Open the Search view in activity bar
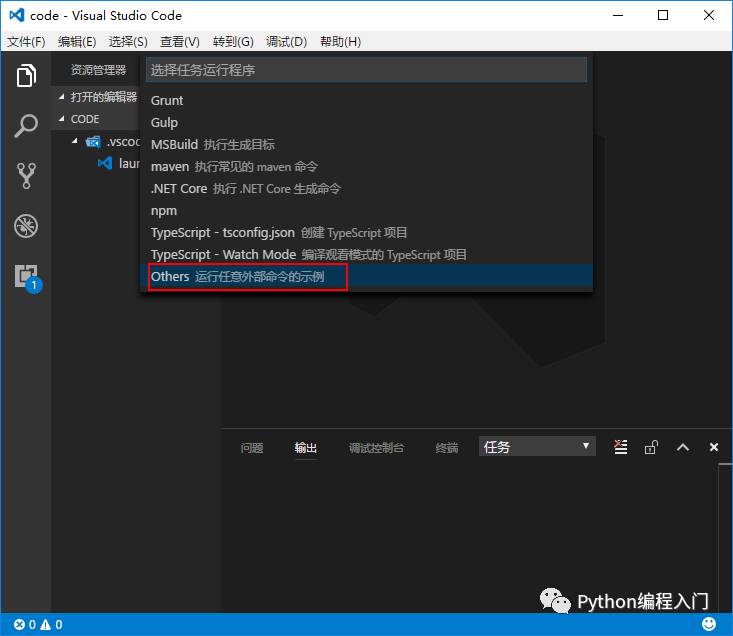The image size is (733, 636). [26, 125]
